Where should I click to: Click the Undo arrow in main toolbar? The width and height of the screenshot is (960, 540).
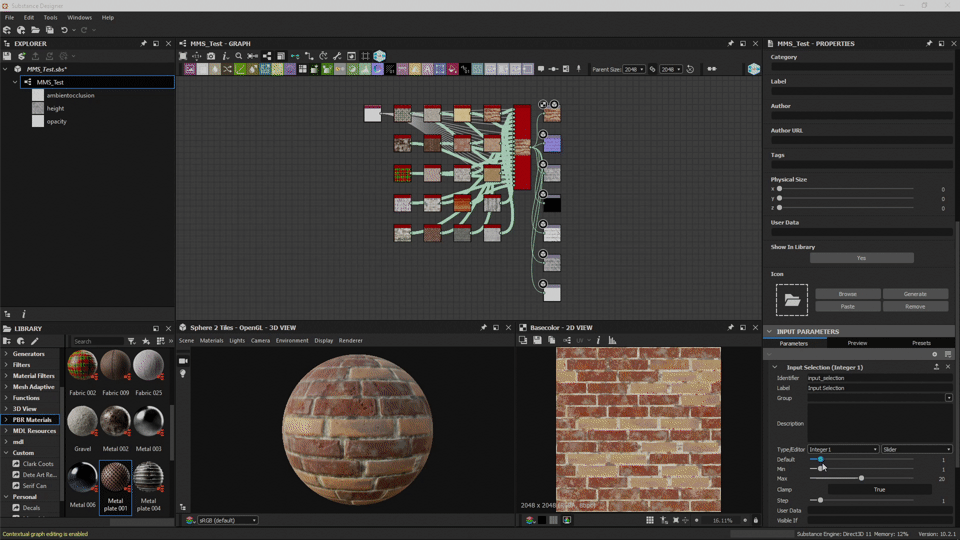[64, 30]
